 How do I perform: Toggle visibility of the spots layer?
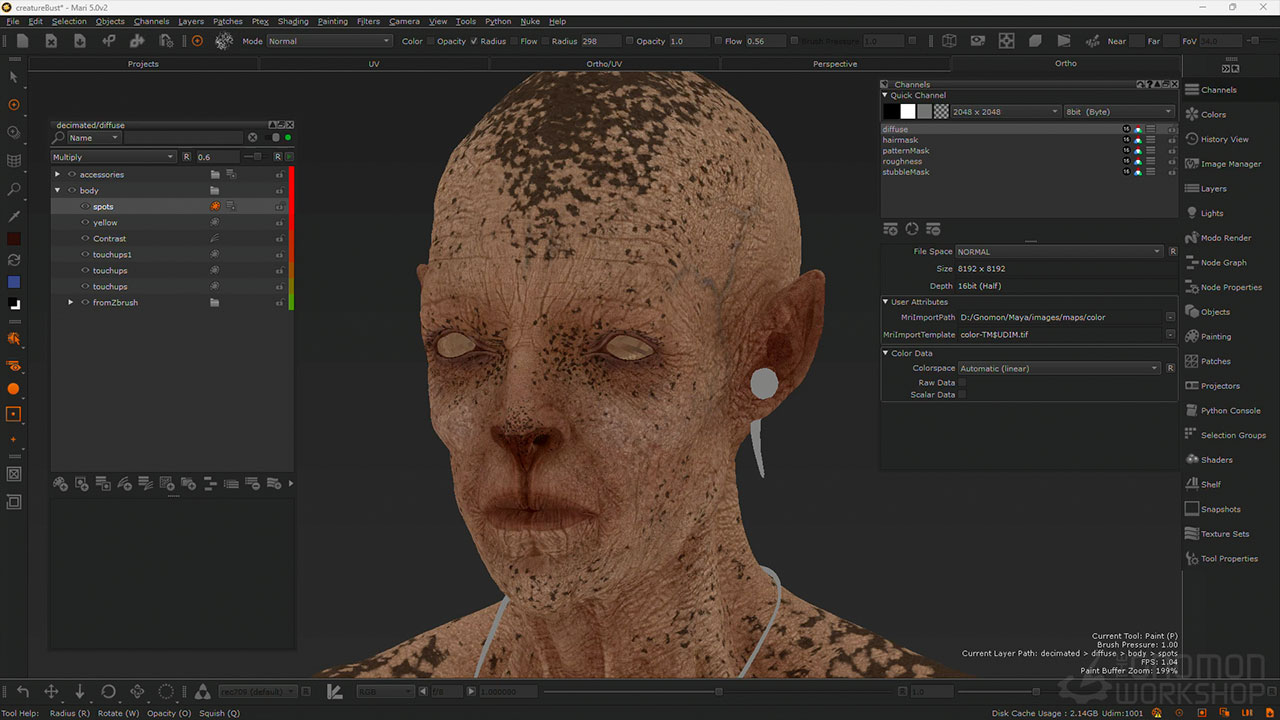(85, 207)
